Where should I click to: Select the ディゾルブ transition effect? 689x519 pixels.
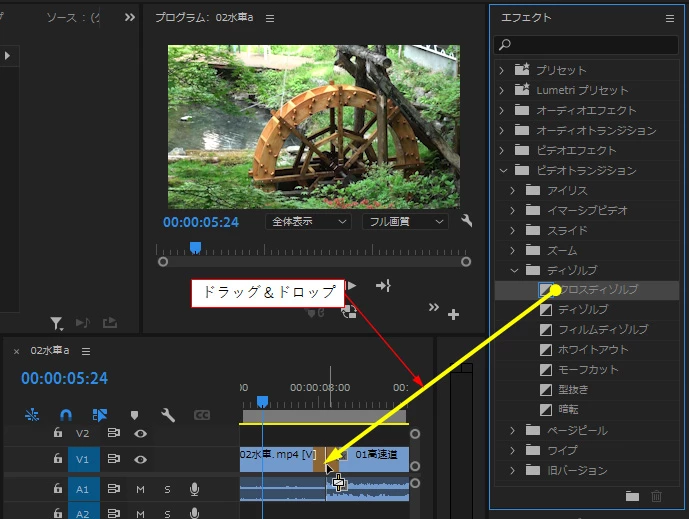tap(583, 309)
